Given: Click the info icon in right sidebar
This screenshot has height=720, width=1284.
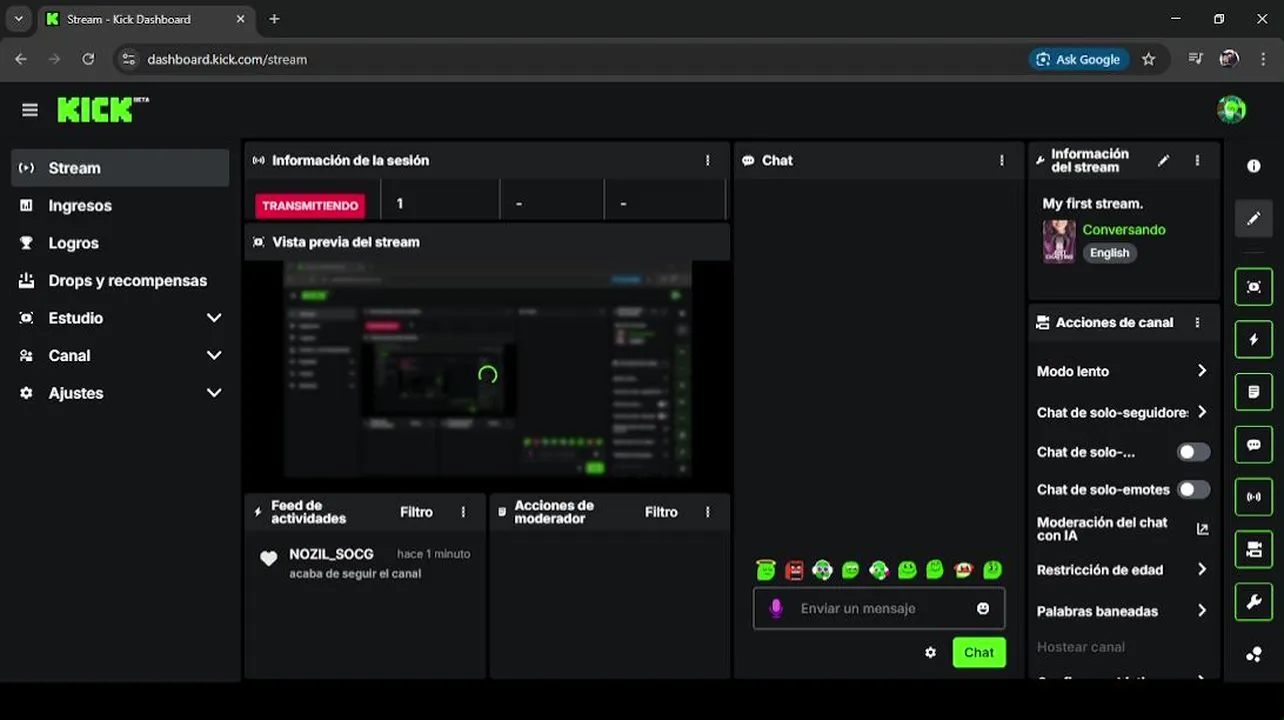Looking at the screenshot, I should click(x=1253, y=166).
